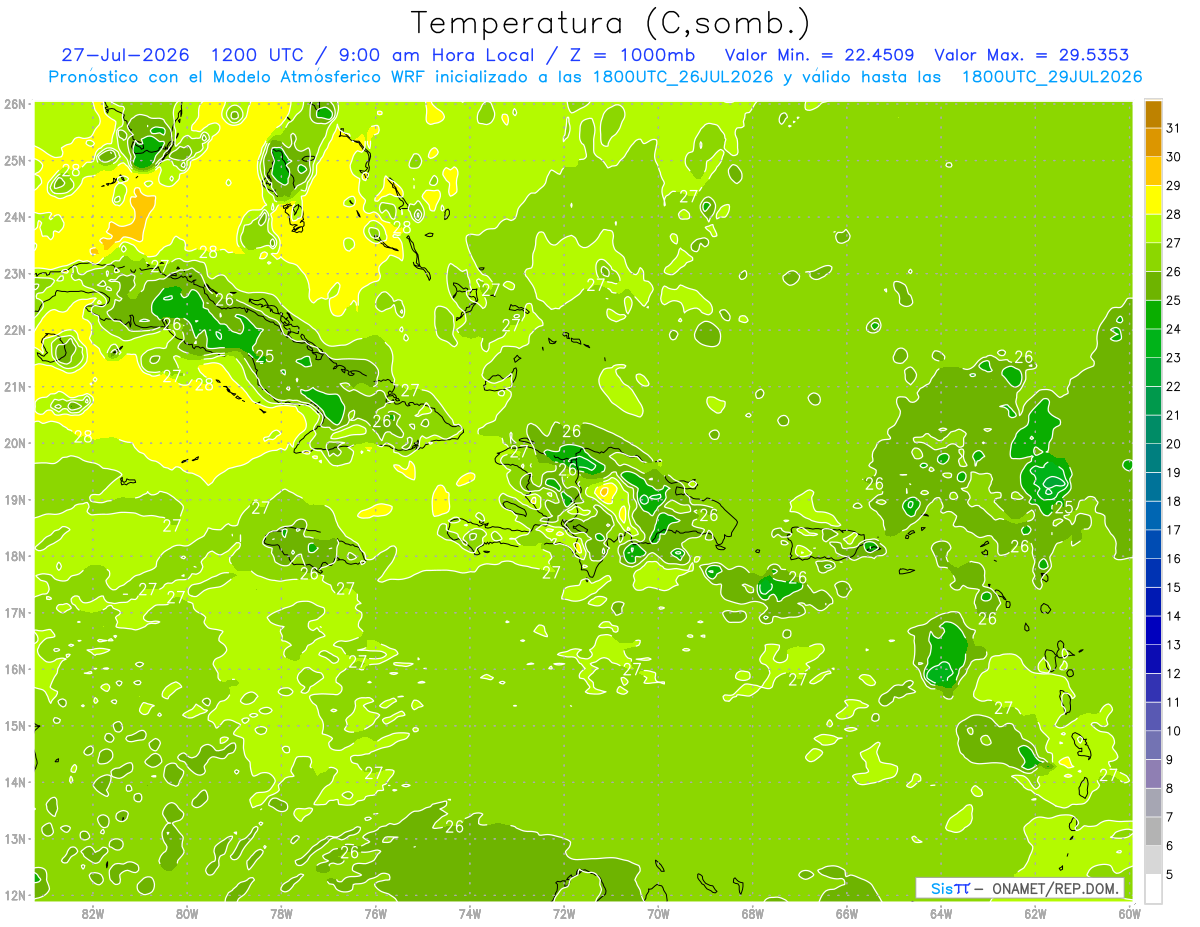Click the blue legend swatch between 15 and 16
Screen dimensions: 1200x927
[1153, 573]
